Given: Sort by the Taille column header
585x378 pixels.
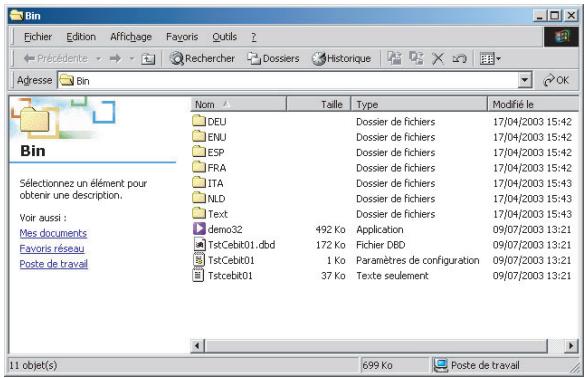Looking at the screenshot, I should tap(319, 104).
